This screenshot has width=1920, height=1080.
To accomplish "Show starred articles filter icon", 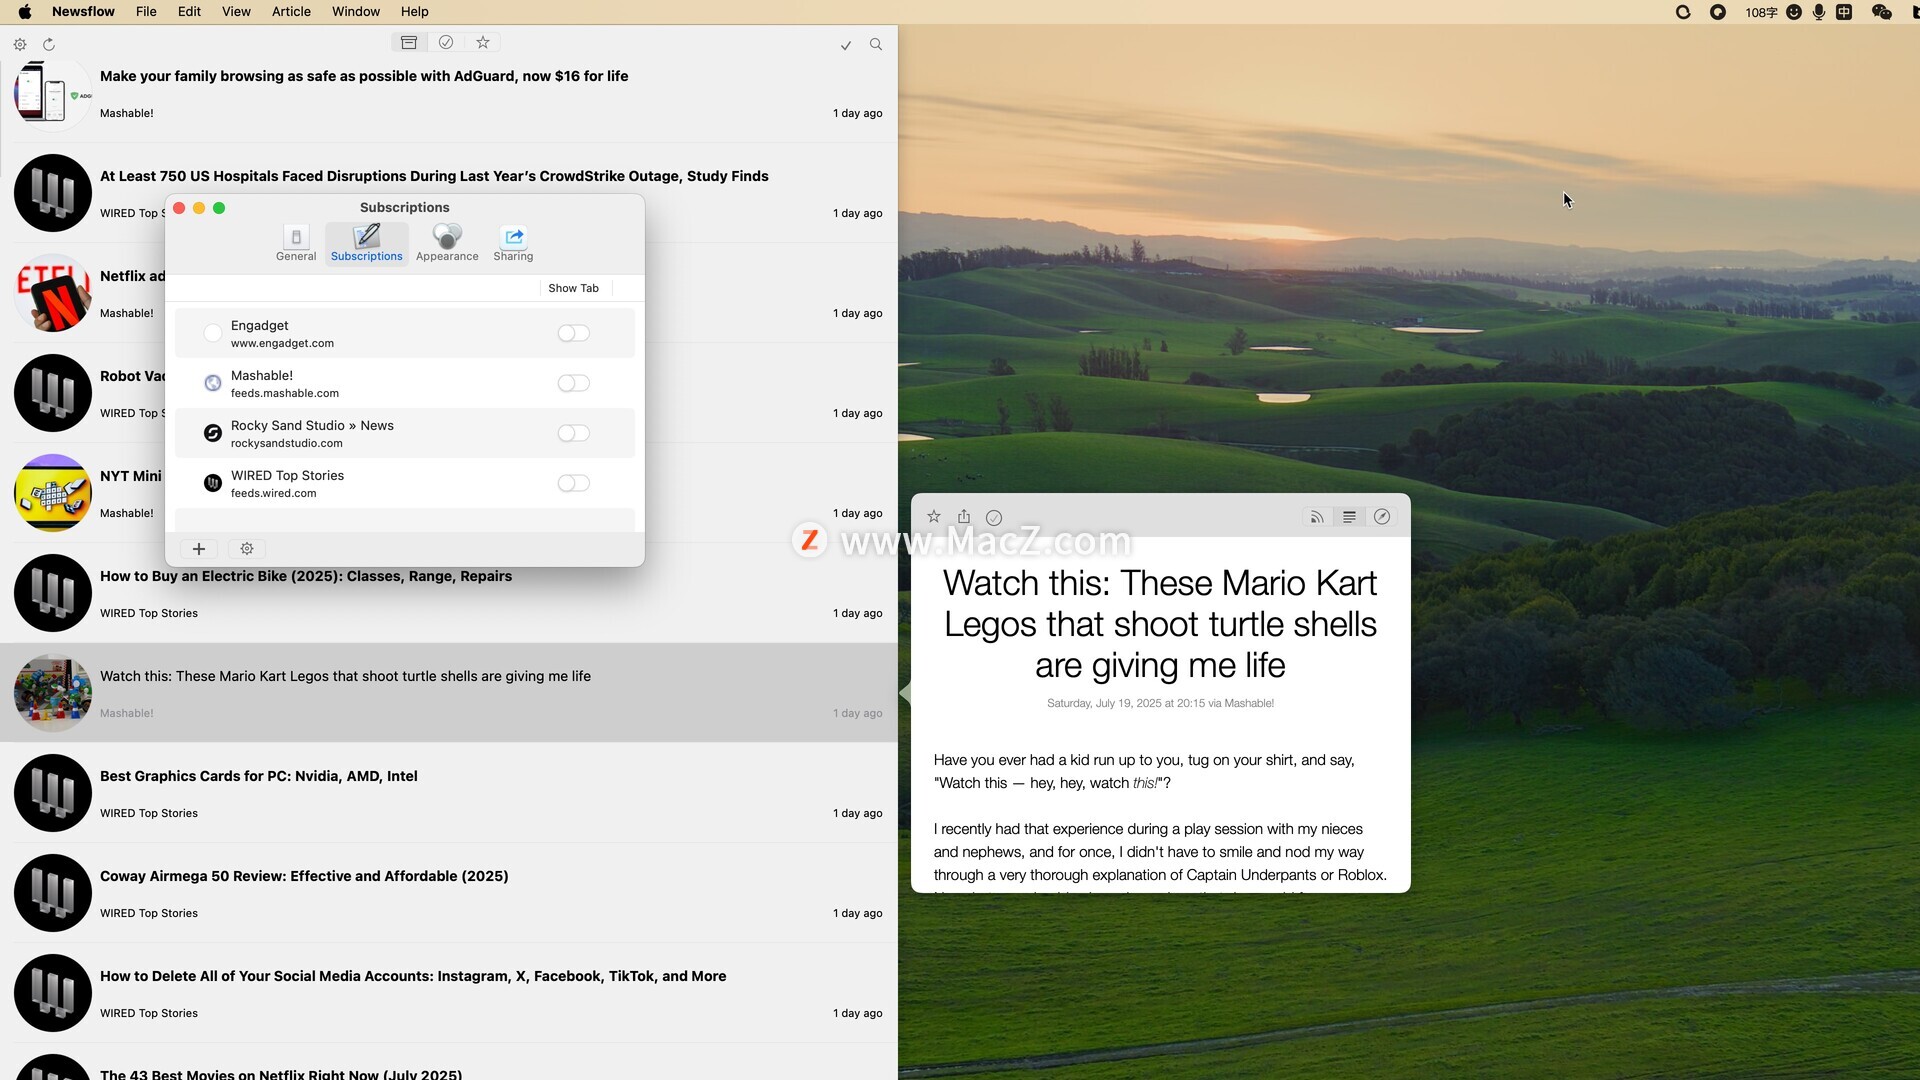I will point(483,42).
